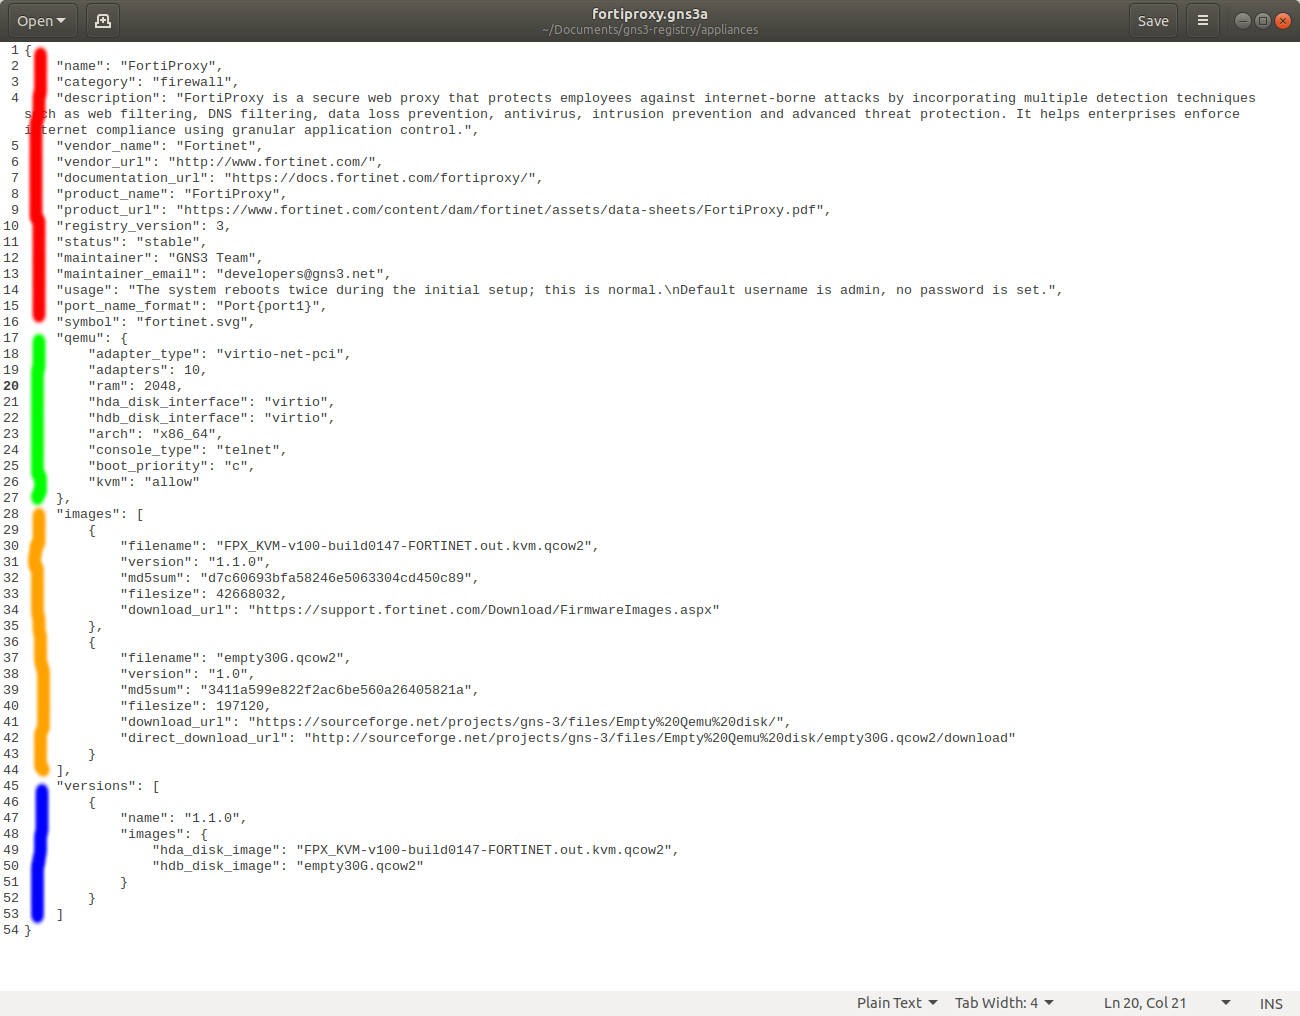Toggle the INS insert mode indicator

coord(1271,1004)
